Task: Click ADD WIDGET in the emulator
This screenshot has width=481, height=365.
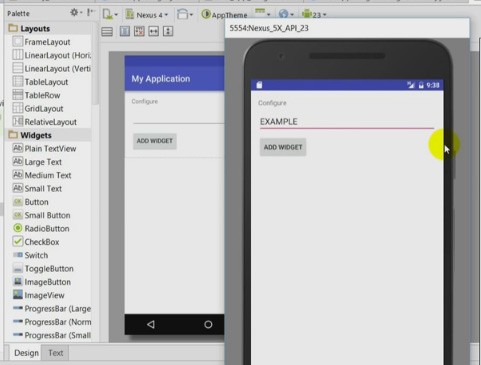Action: click(283, 147)
